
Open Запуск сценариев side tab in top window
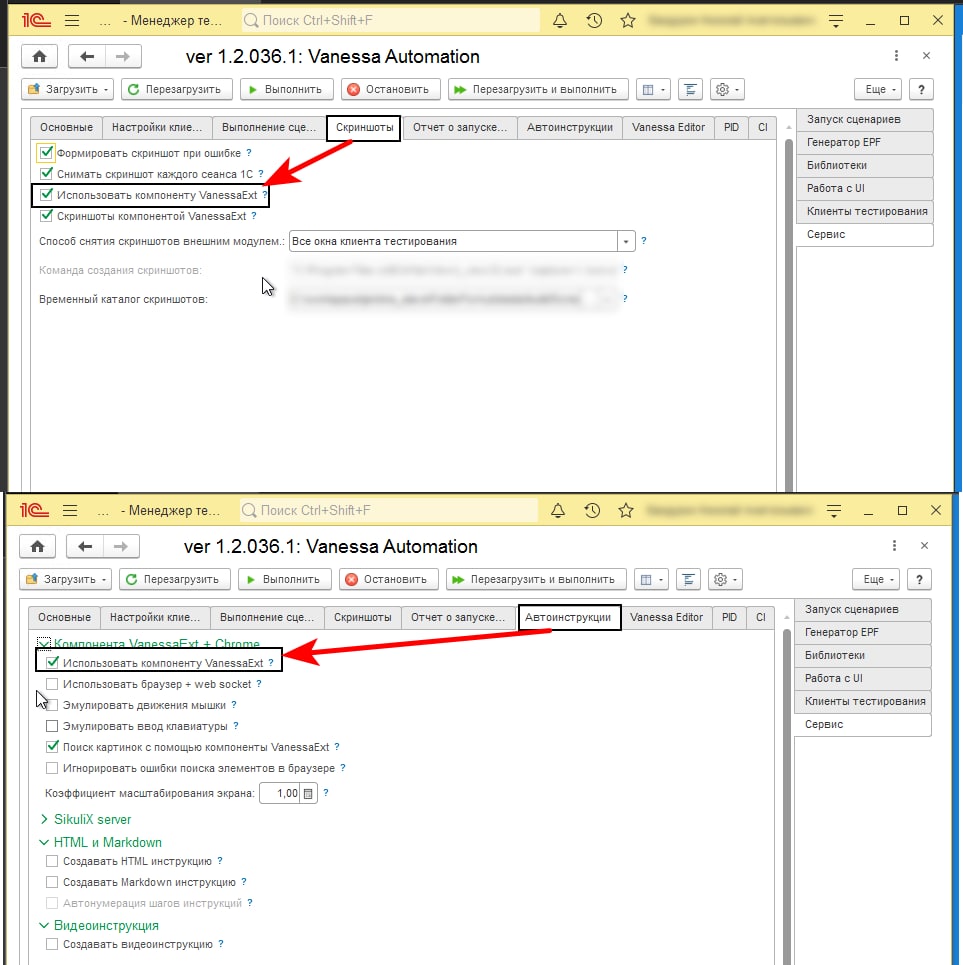click(865, 119)
